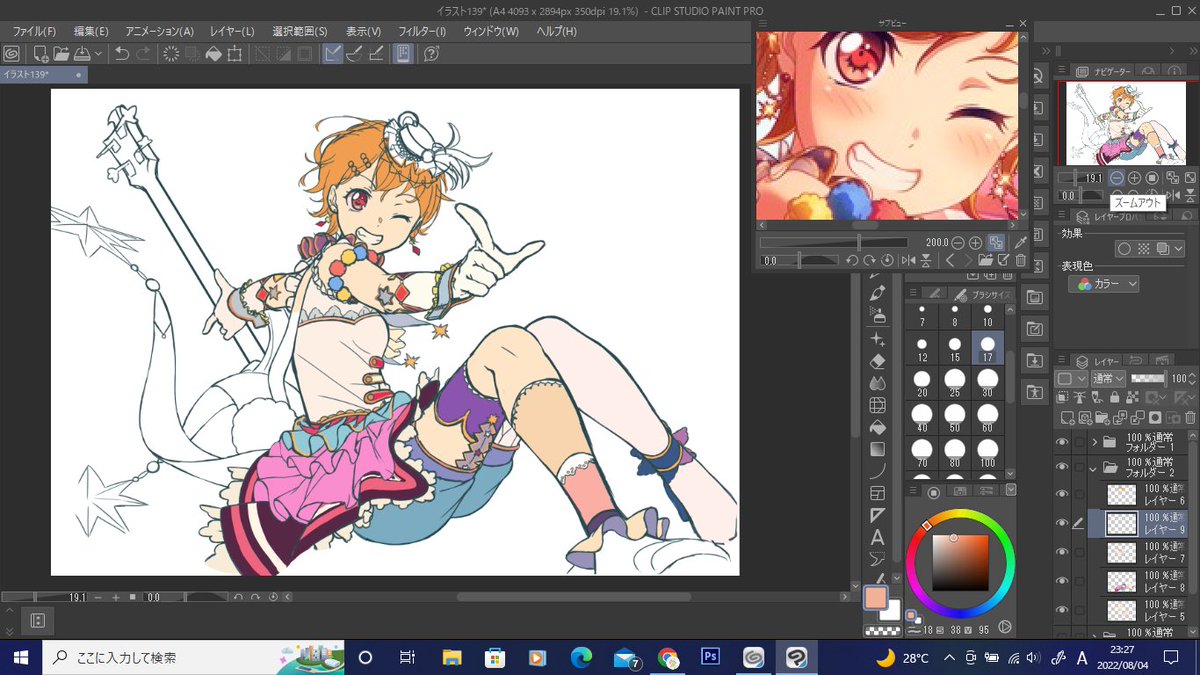
Task: Toggle Snap to Special Ruler in the command bar
Action: point(354,54)
